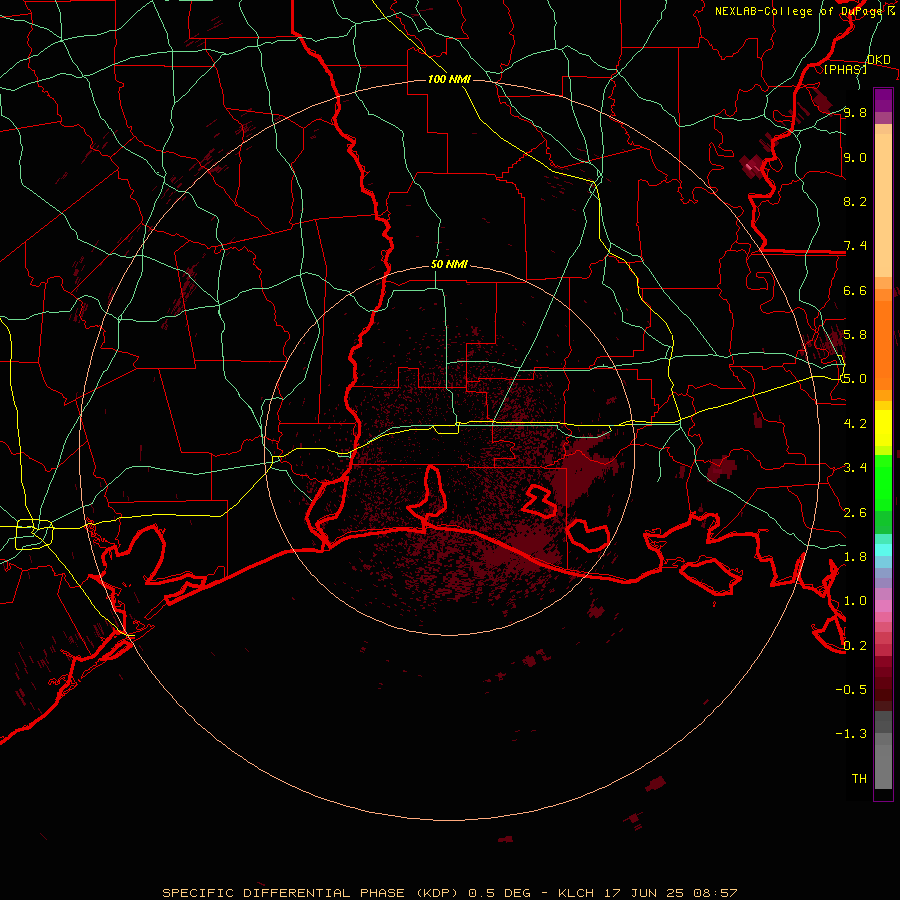Click the 1.8 value on the color scale
Screen dimensions: 900x900
[855, 557]
